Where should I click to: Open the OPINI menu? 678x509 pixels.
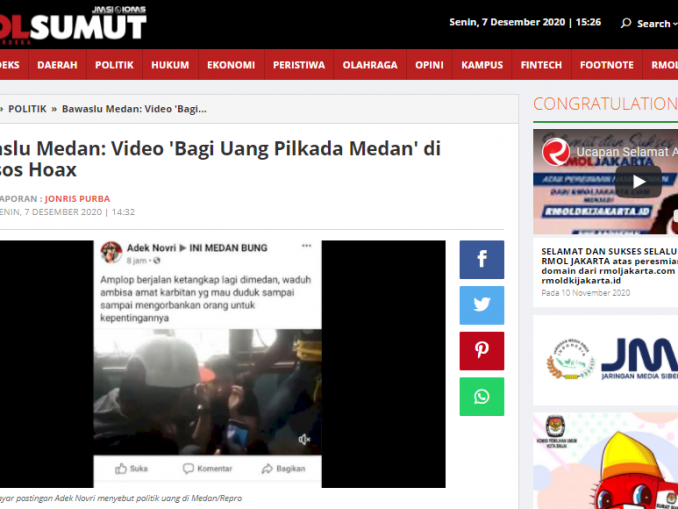pos(429,65)
